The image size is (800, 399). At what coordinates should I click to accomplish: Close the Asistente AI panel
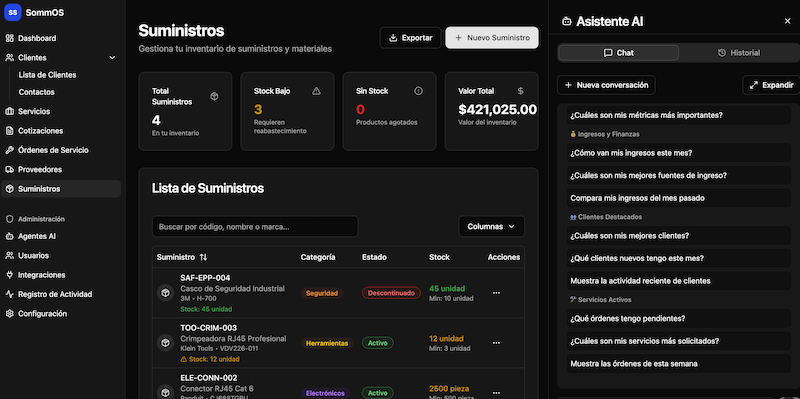(x=787, y=21)
